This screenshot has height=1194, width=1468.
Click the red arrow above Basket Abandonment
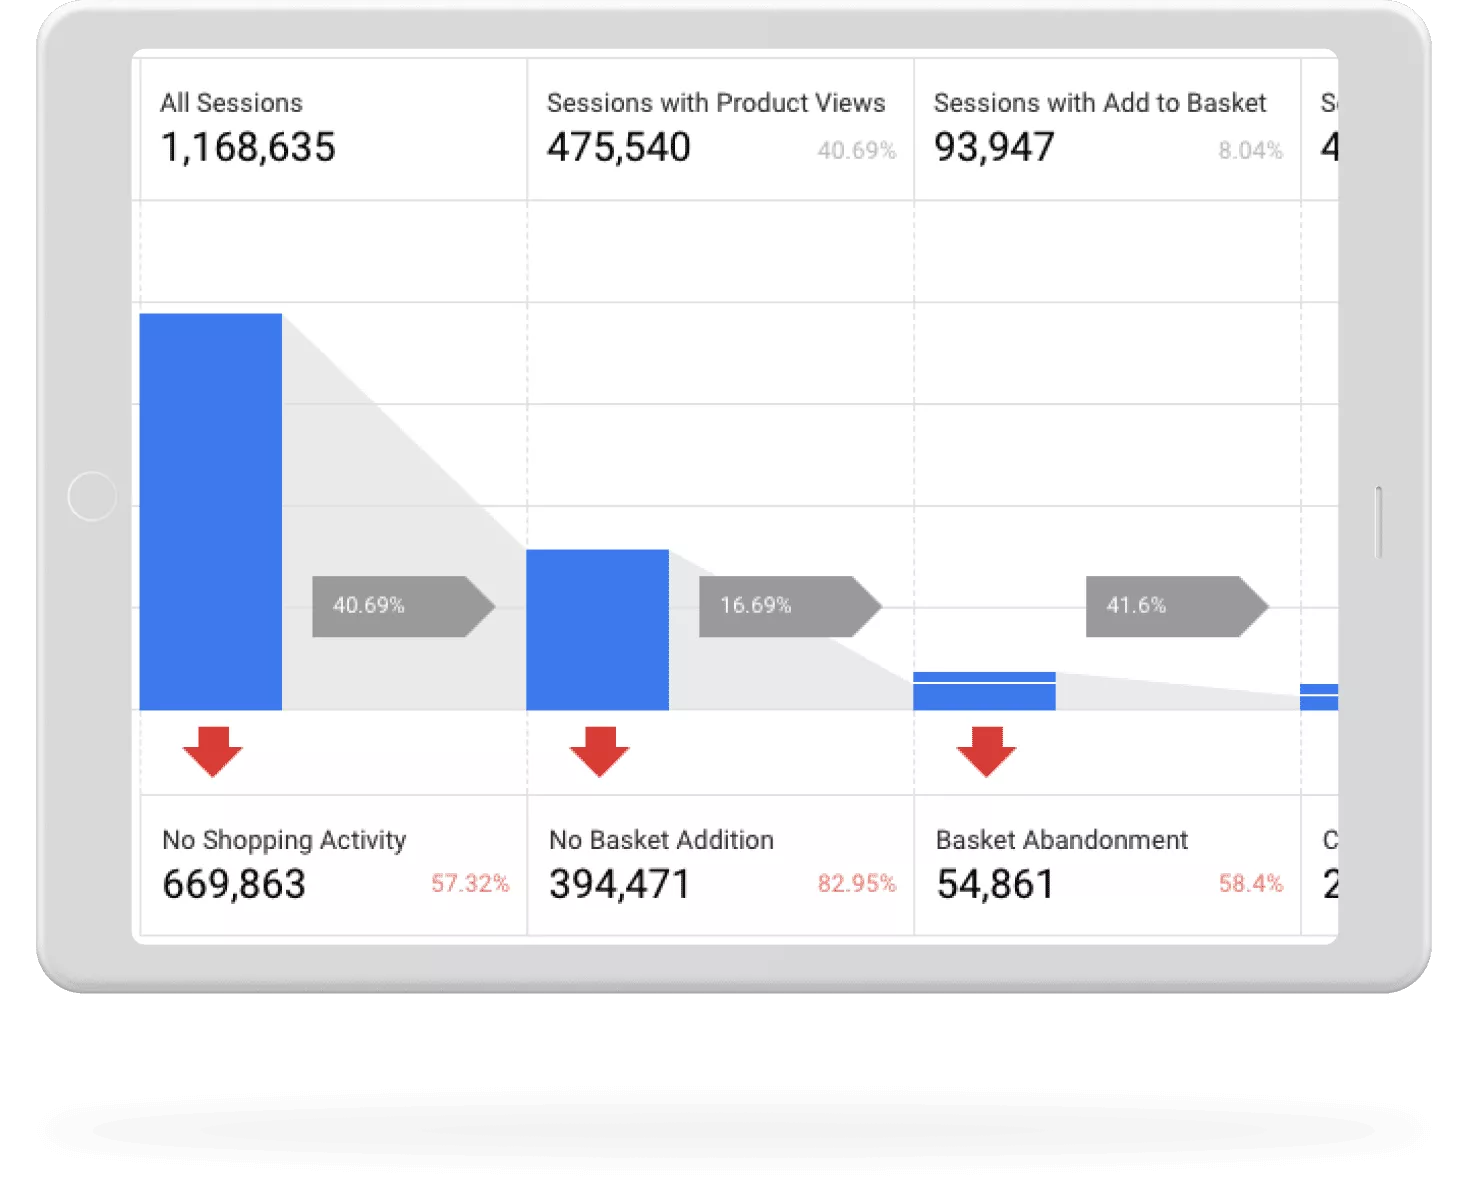986,750
